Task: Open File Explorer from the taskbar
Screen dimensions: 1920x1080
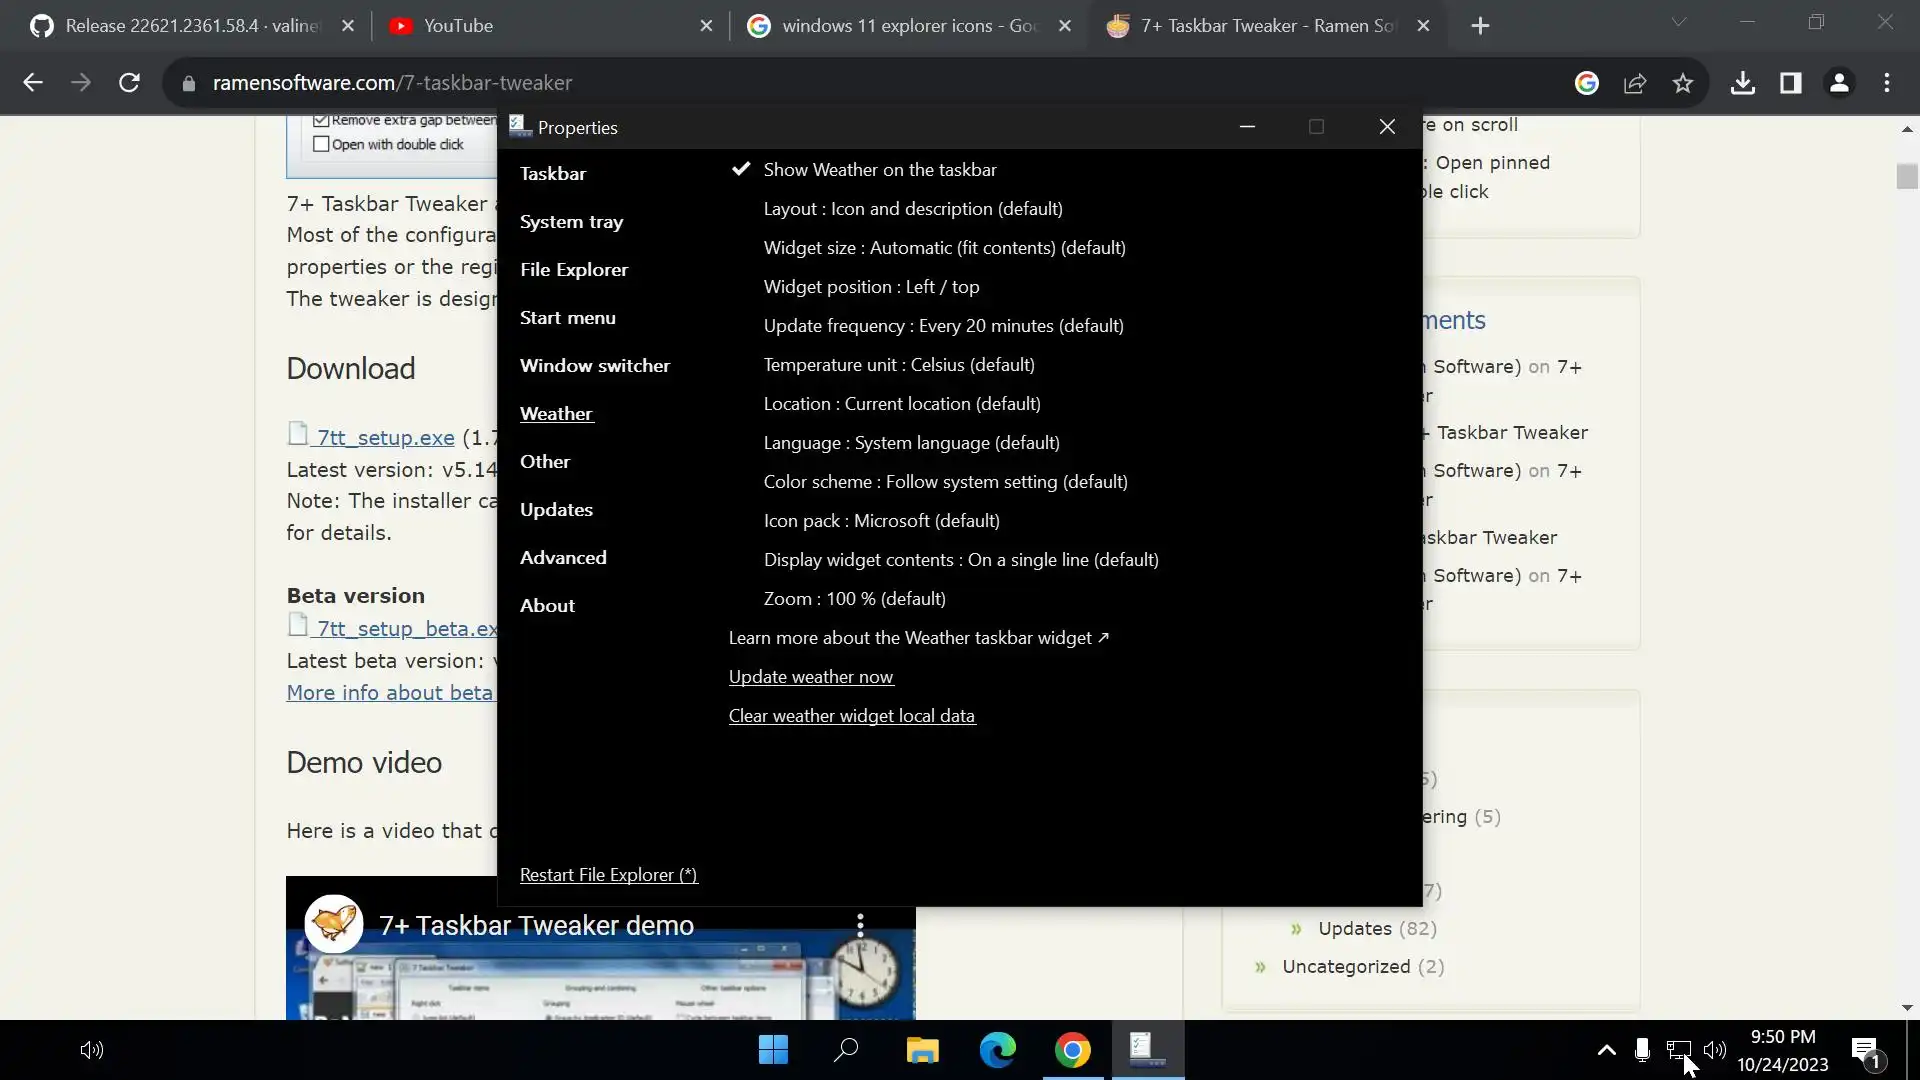Action: coord(922,1050)
